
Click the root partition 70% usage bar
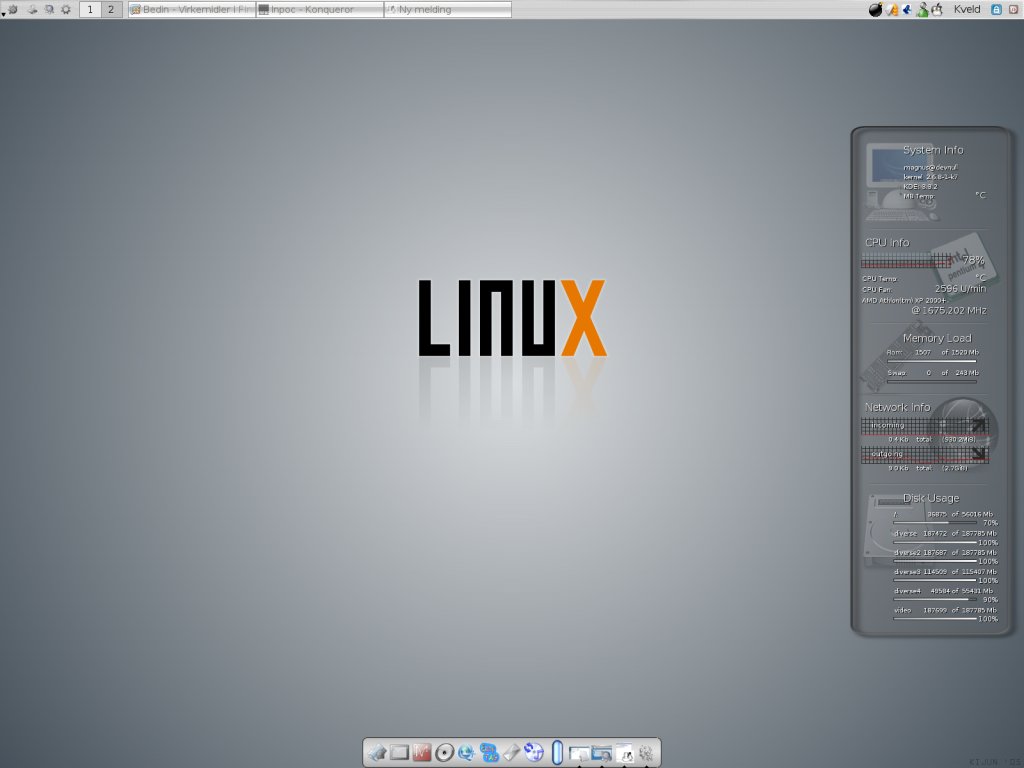935,522
